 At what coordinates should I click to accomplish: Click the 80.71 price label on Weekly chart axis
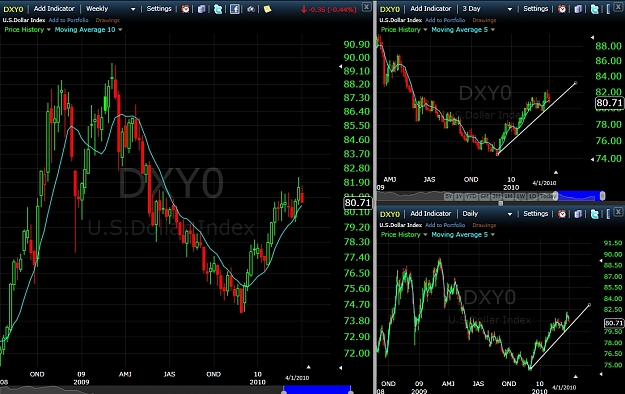(358, 203)
